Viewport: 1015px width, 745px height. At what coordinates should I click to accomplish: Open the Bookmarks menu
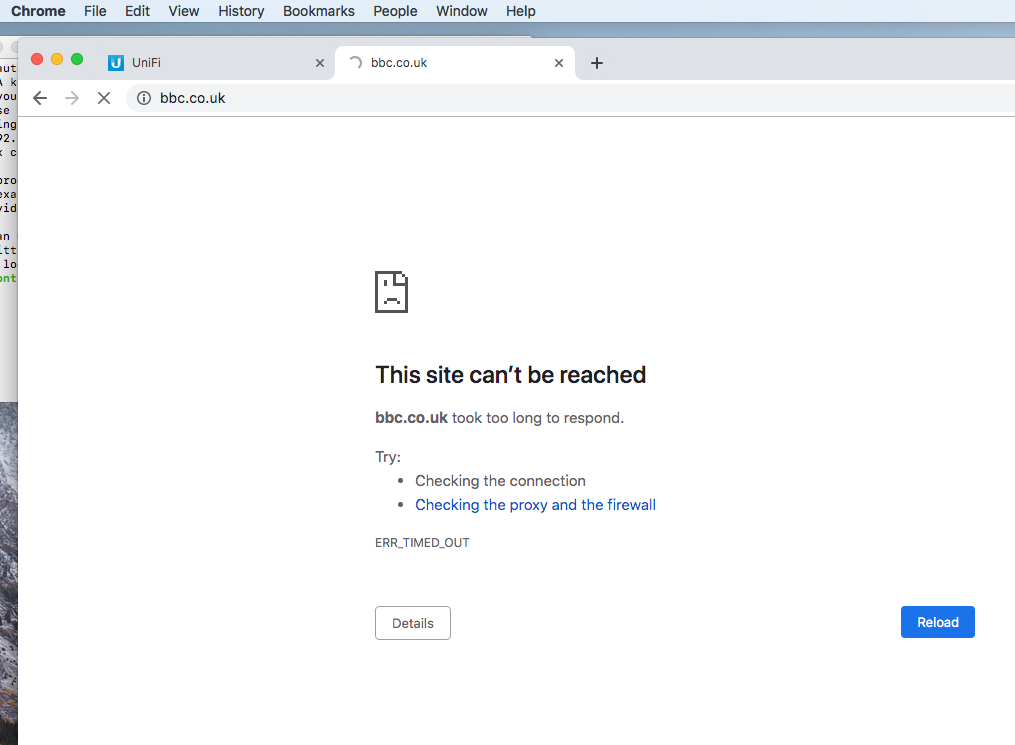click(318, 11)
